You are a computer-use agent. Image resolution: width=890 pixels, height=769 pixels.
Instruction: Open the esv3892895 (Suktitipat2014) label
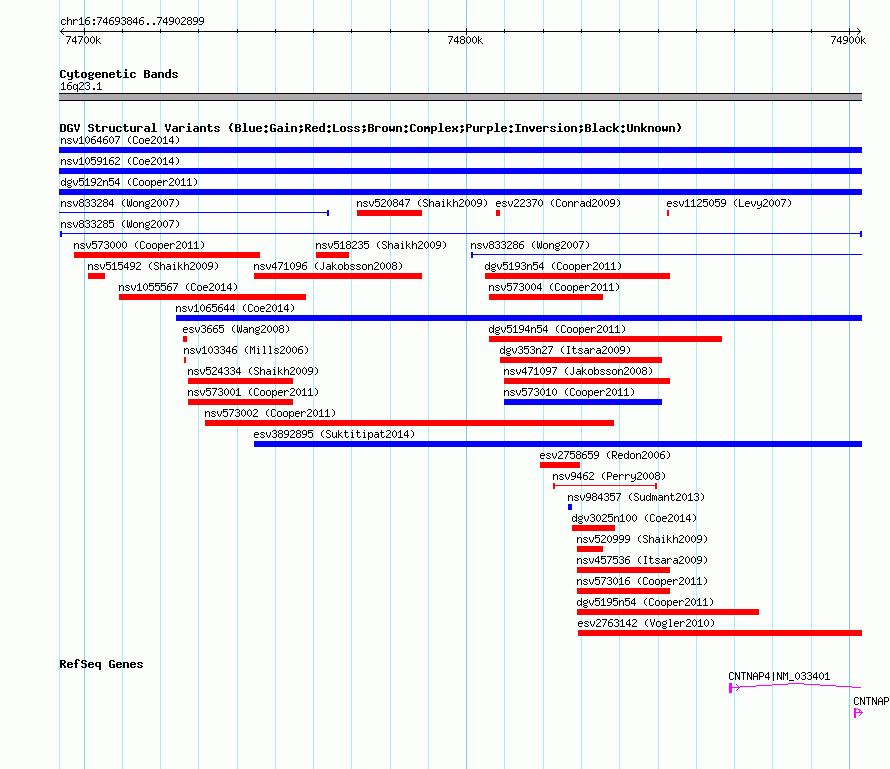pos(334,434)
